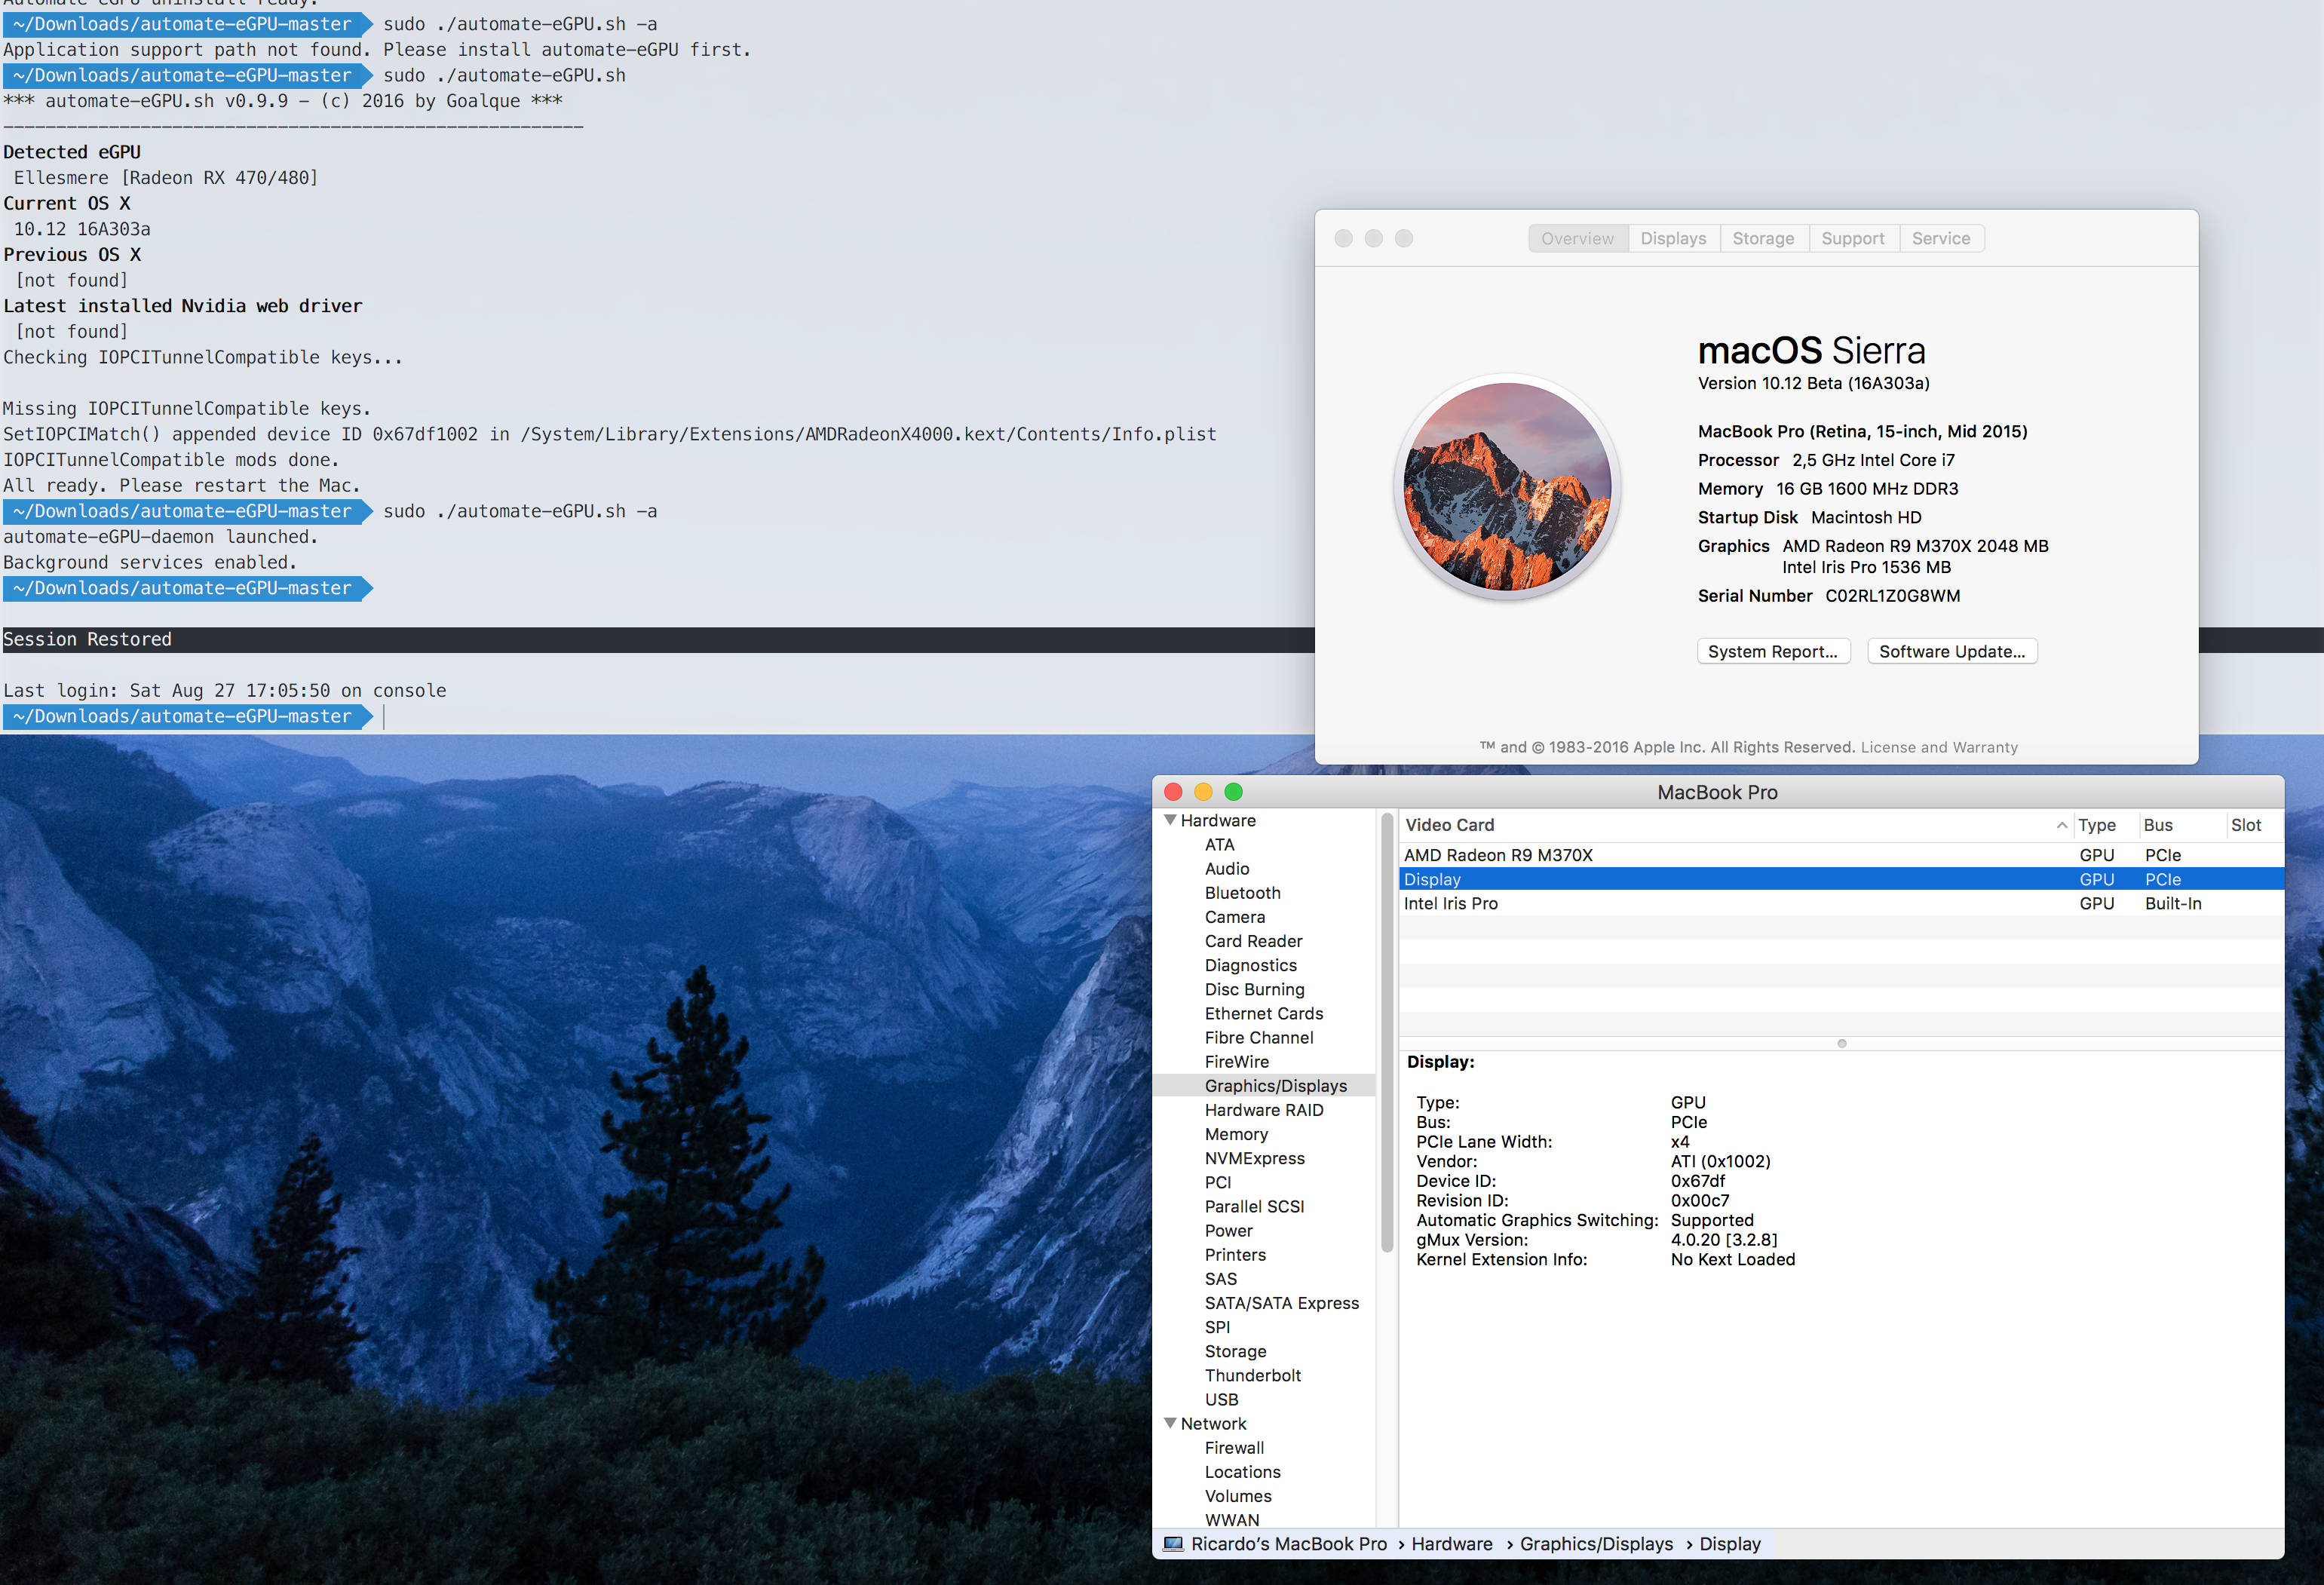Image resolution: width=2324 pixels, height=1585 pixels.
Task: Select FireWire in the sidebar
Action: click(x=1236, y=1061)
